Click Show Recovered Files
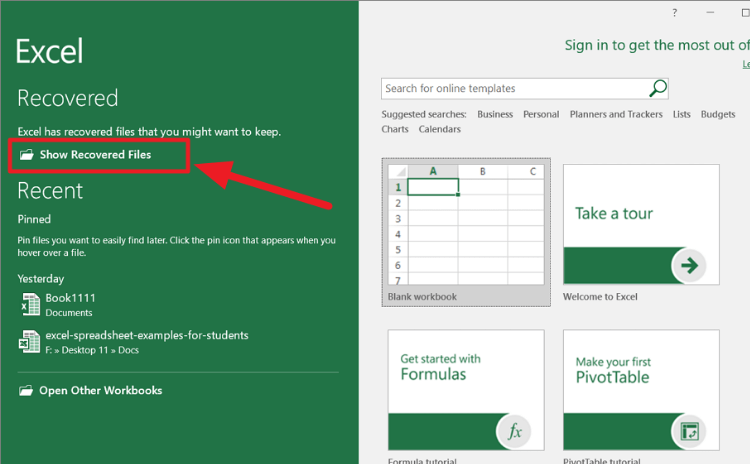 pos(95,155)
